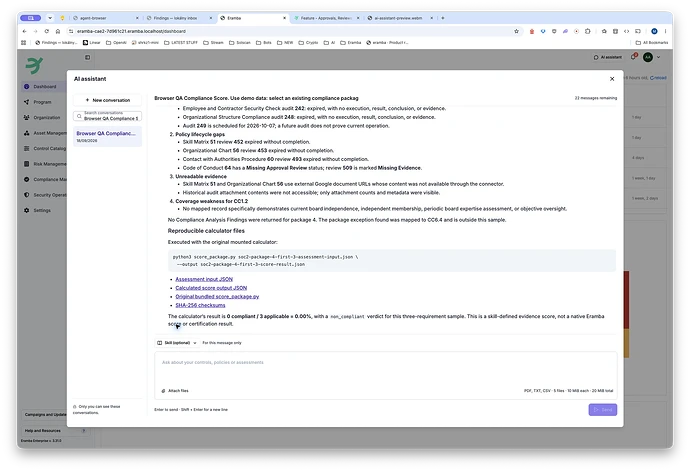Open Original bundled score_package.py link

[217, 297]
